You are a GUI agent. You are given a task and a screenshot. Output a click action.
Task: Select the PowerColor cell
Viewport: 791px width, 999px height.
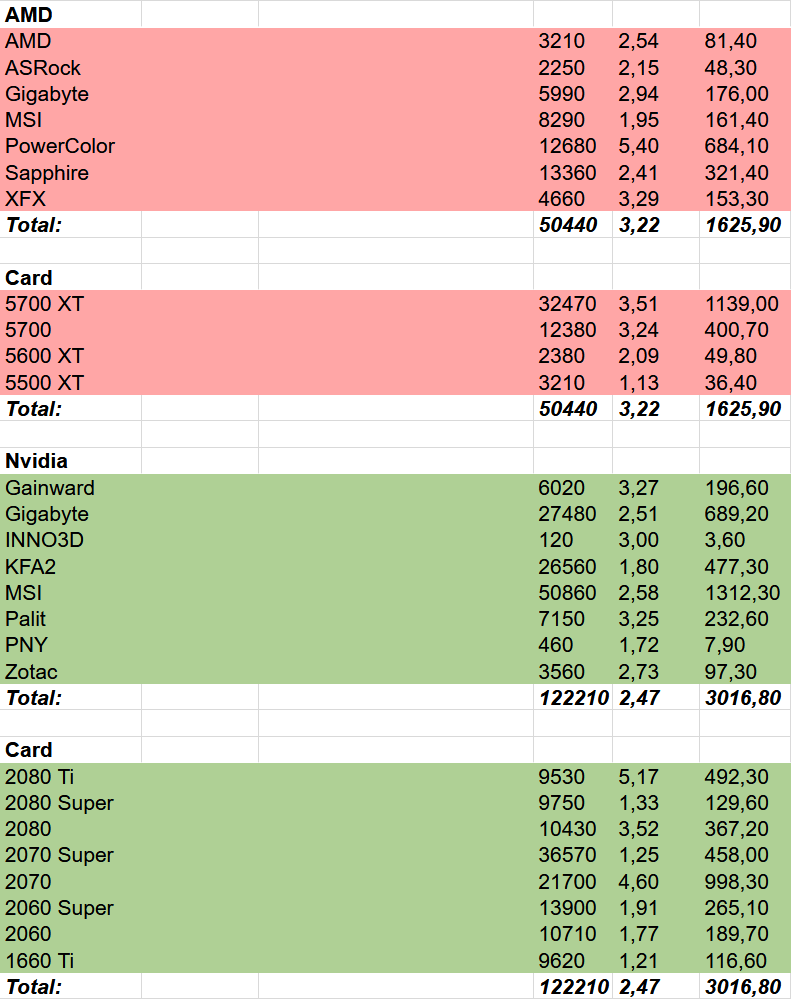[60, 146]
